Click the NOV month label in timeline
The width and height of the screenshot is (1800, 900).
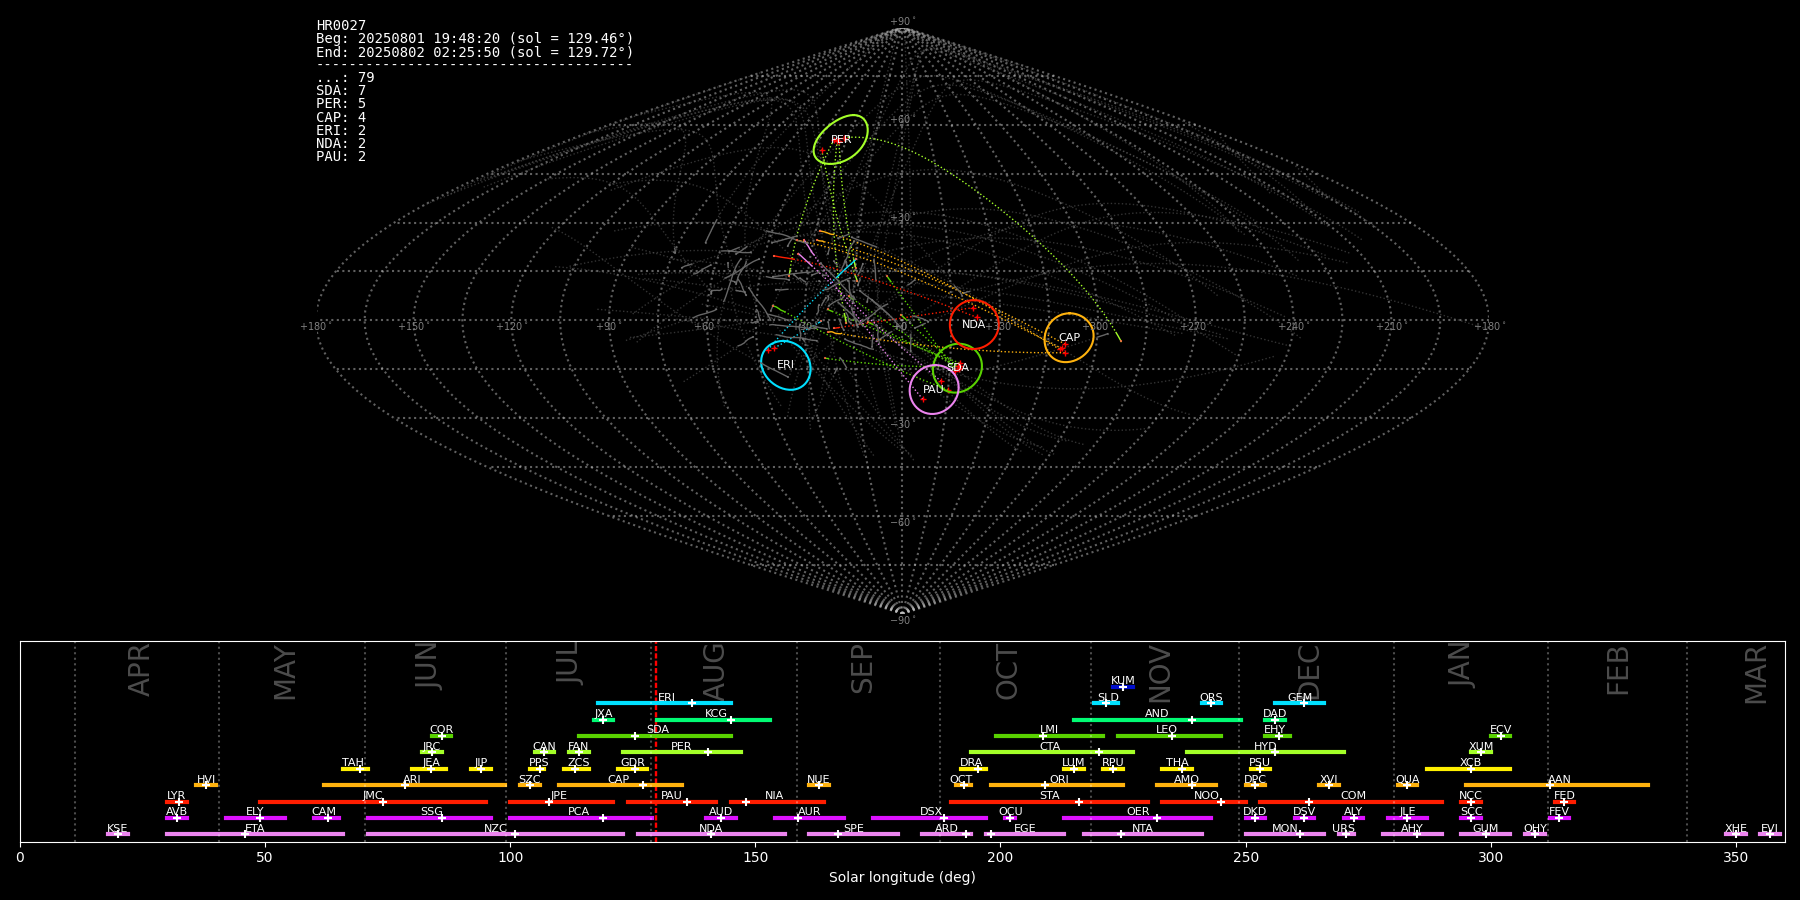click(1159, 673)
